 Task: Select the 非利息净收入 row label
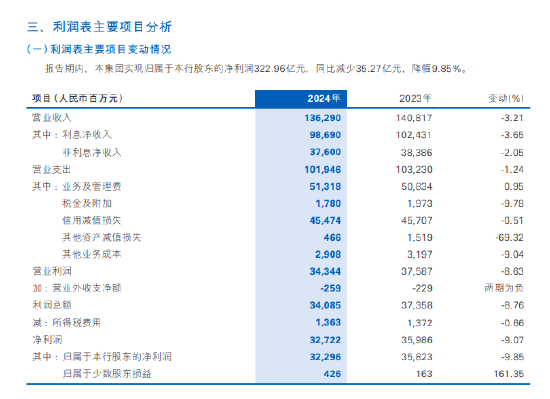92,153
